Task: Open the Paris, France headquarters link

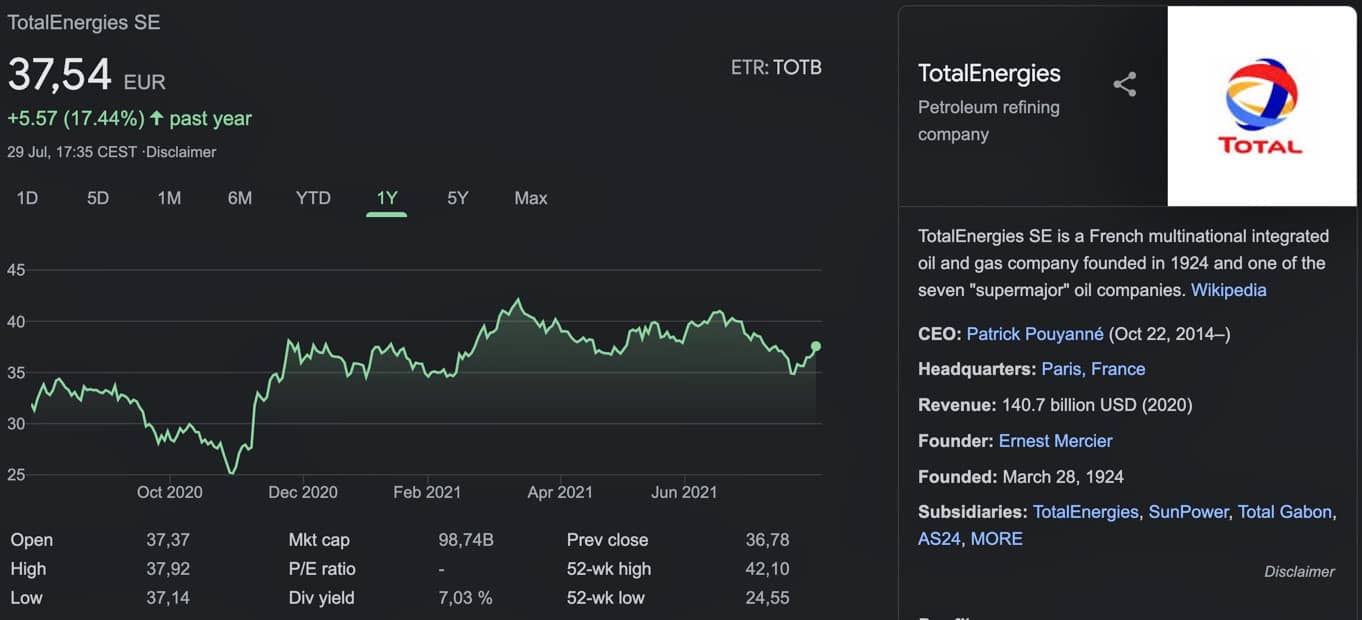Action: tap(1093, 369)
